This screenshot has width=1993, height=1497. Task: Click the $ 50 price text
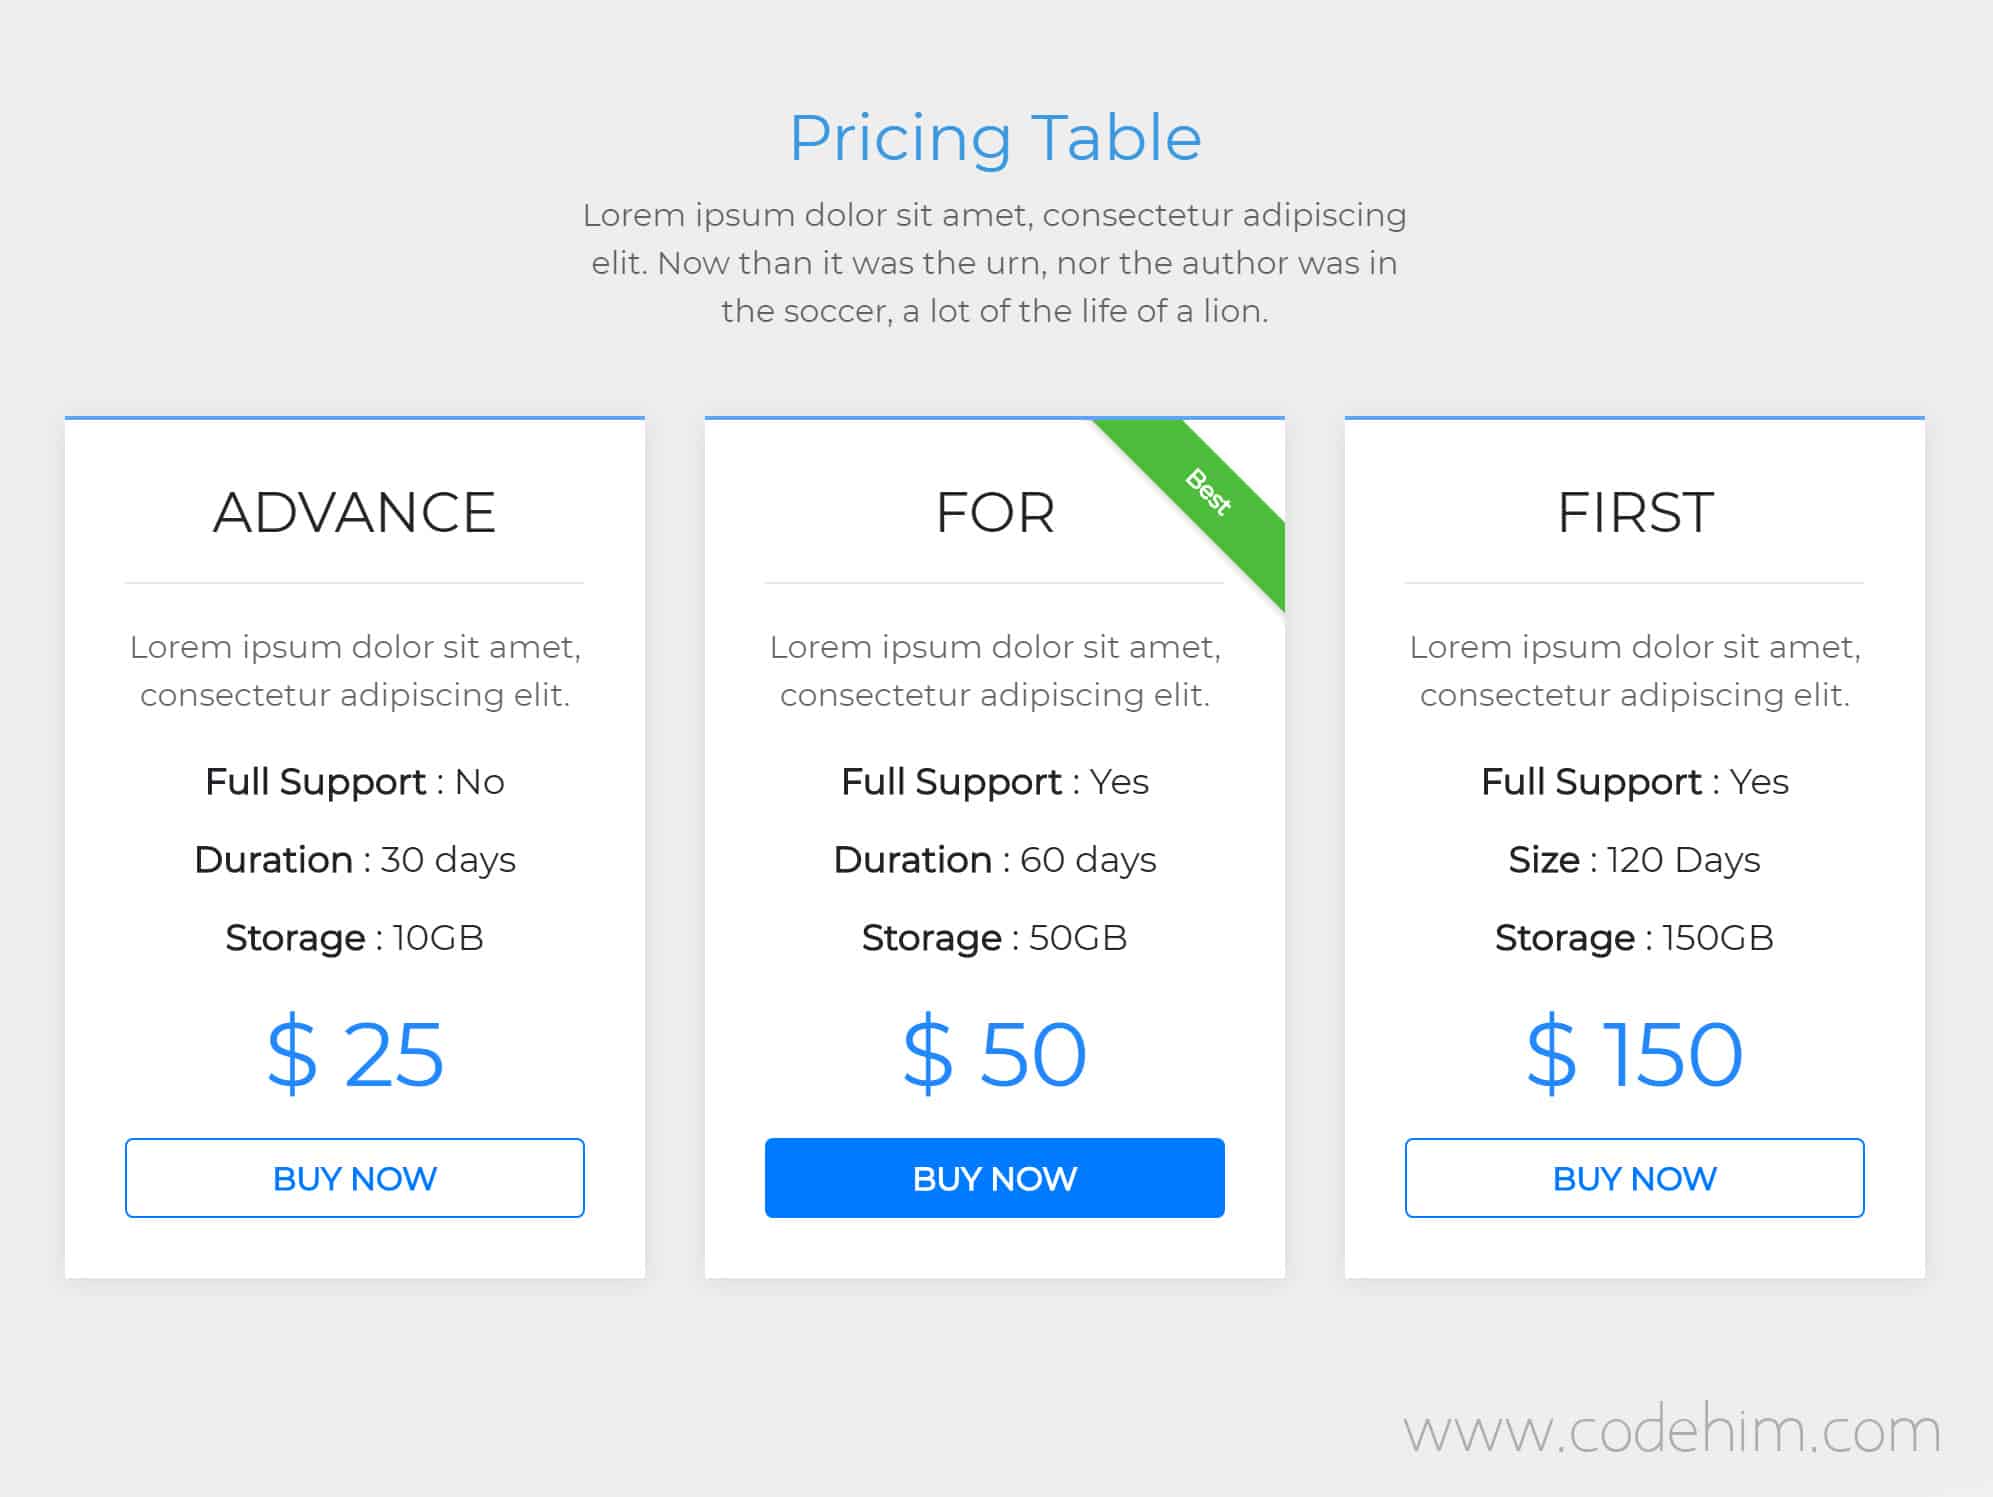tap(994, 1052)
